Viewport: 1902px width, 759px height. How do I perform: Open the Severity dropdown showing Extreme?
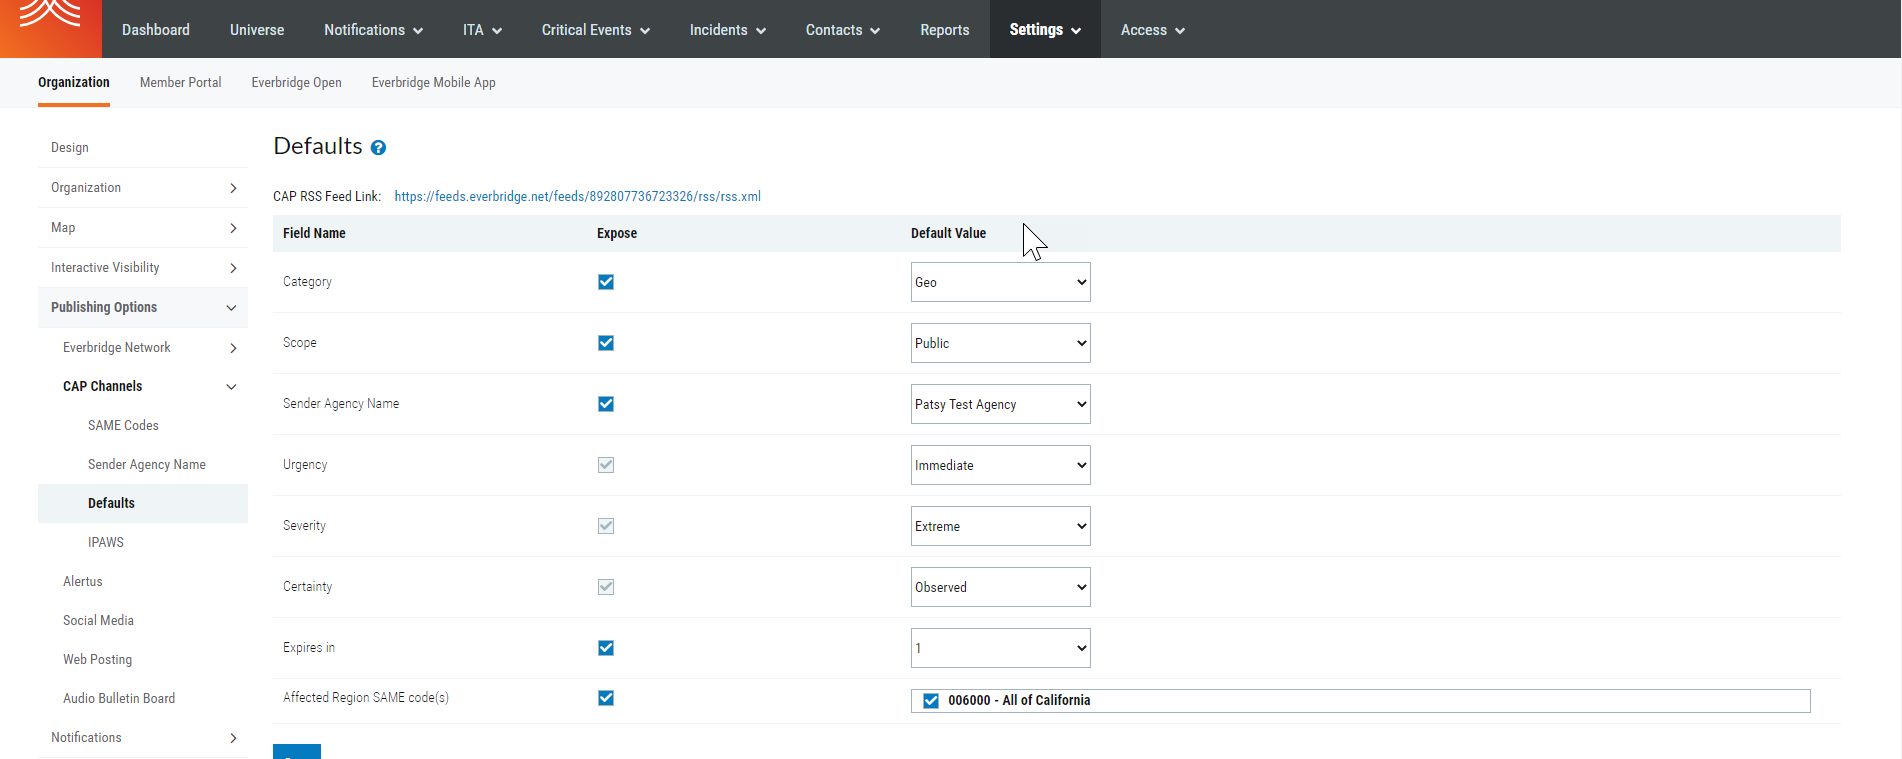click(1000, 526)
